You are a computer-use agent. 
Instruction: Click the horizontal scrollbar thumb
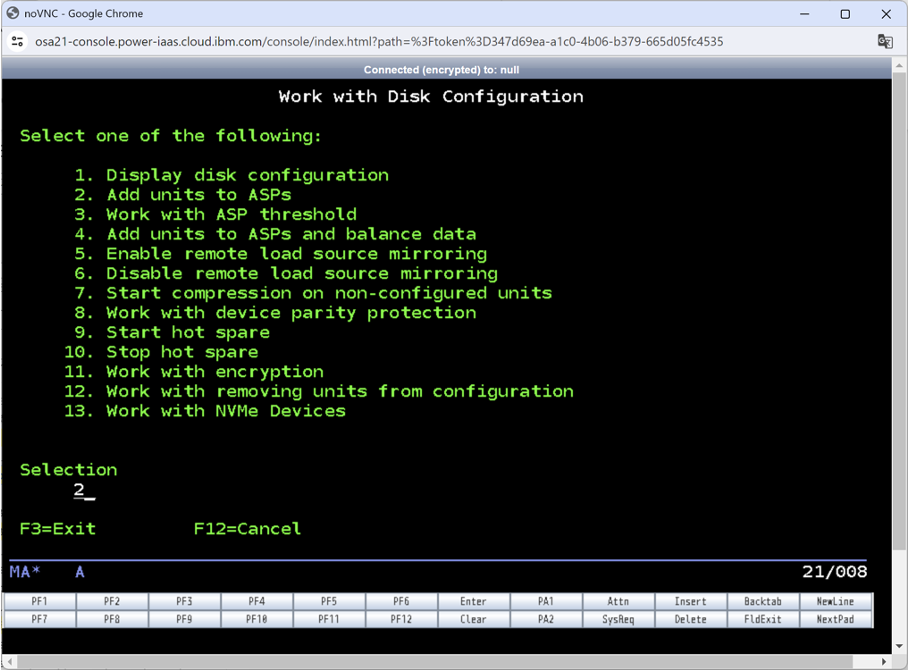click(x=433, y=661)
